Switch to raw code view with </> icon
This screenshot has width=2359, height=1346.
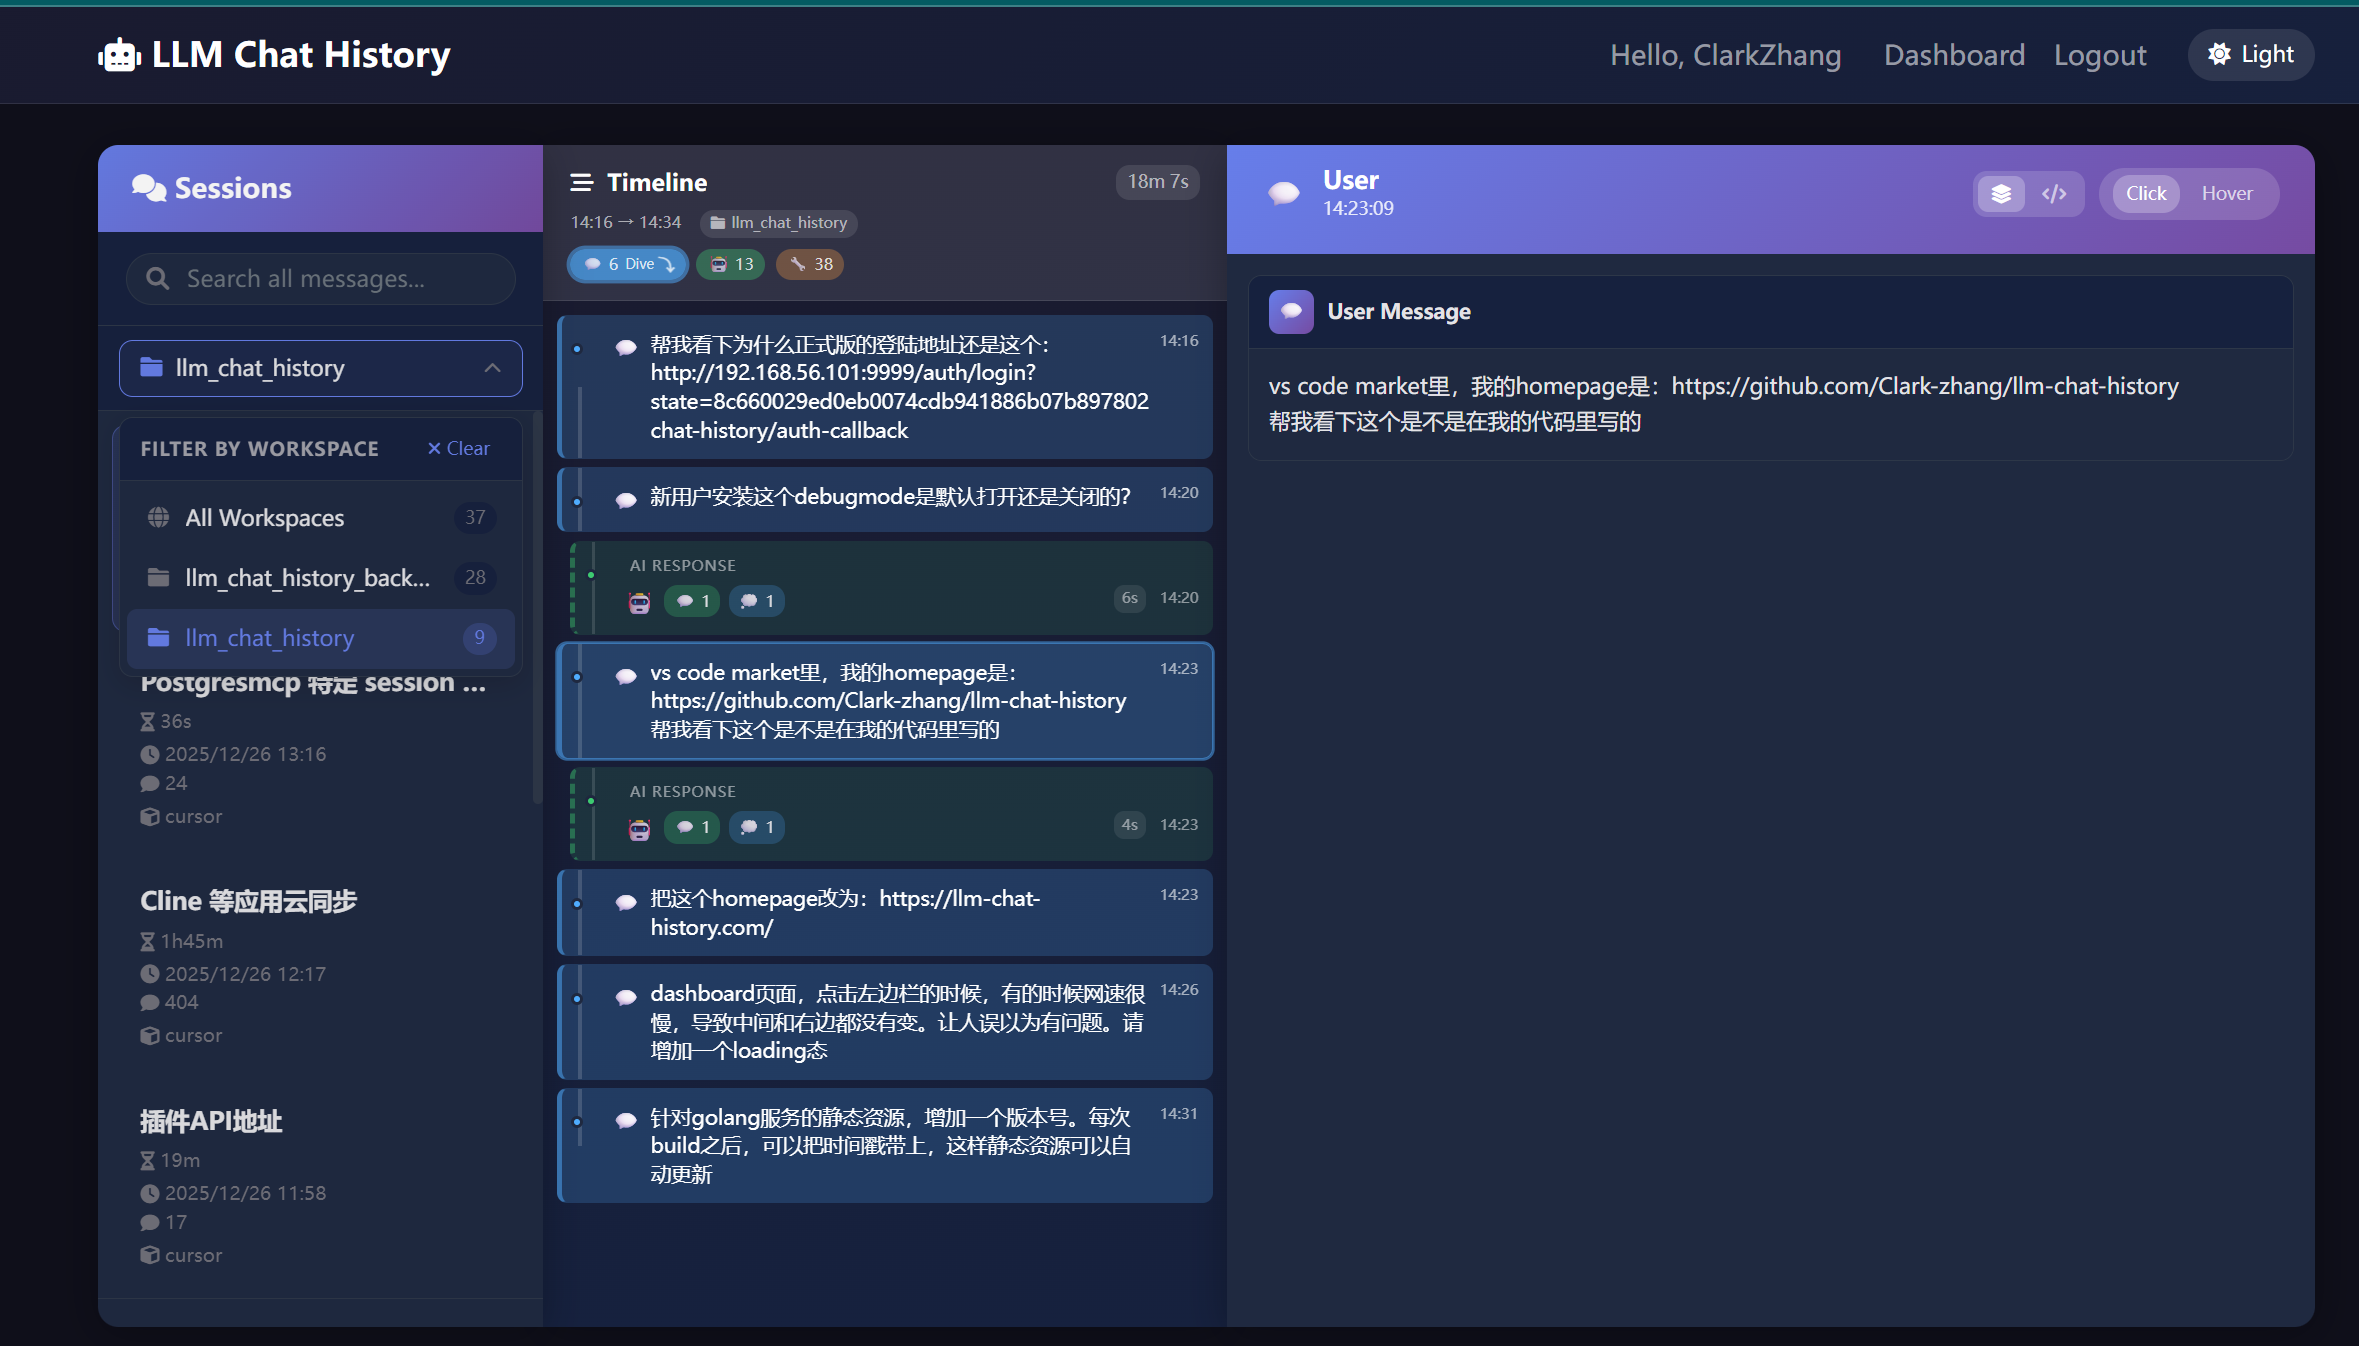(x=2055, y=193)
